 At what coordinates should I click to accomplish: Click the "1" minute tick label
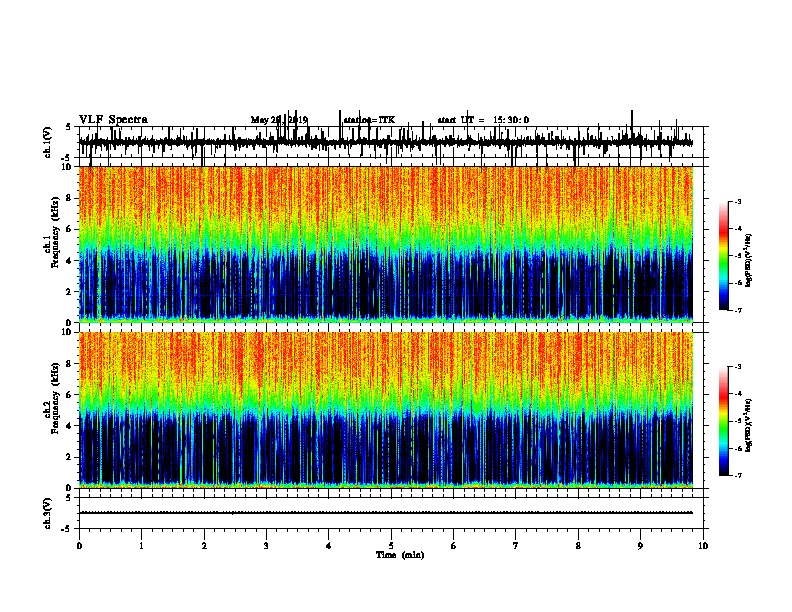141,546
